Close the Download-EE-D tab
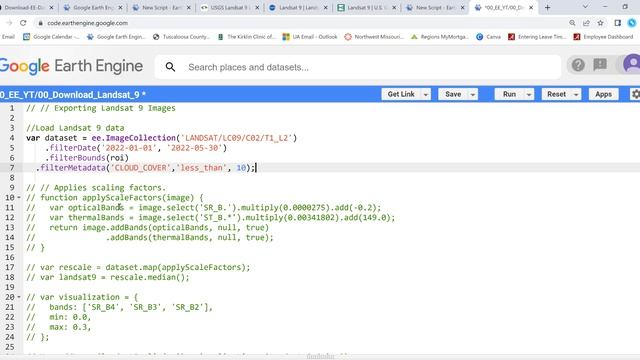 51,7
